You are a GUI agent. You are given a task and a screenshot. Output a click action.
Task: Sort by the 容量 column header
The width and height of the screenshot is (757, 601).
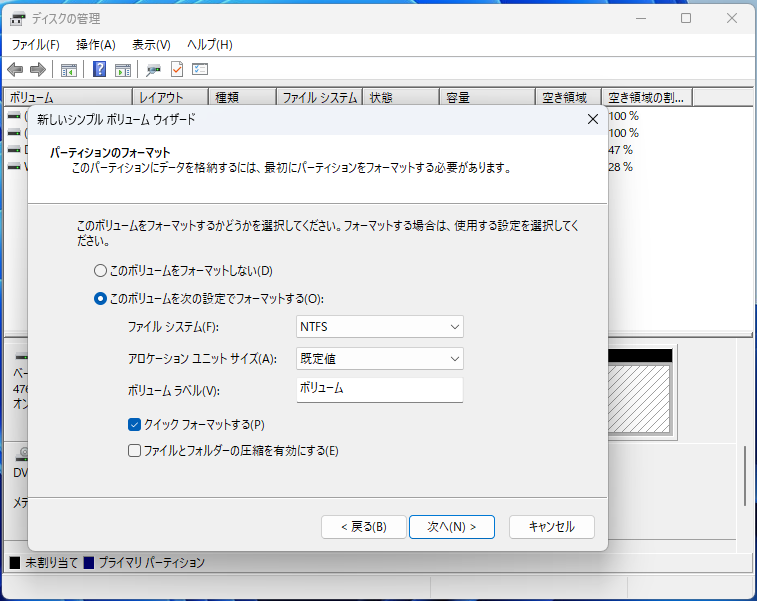click(x=488, y=98)
